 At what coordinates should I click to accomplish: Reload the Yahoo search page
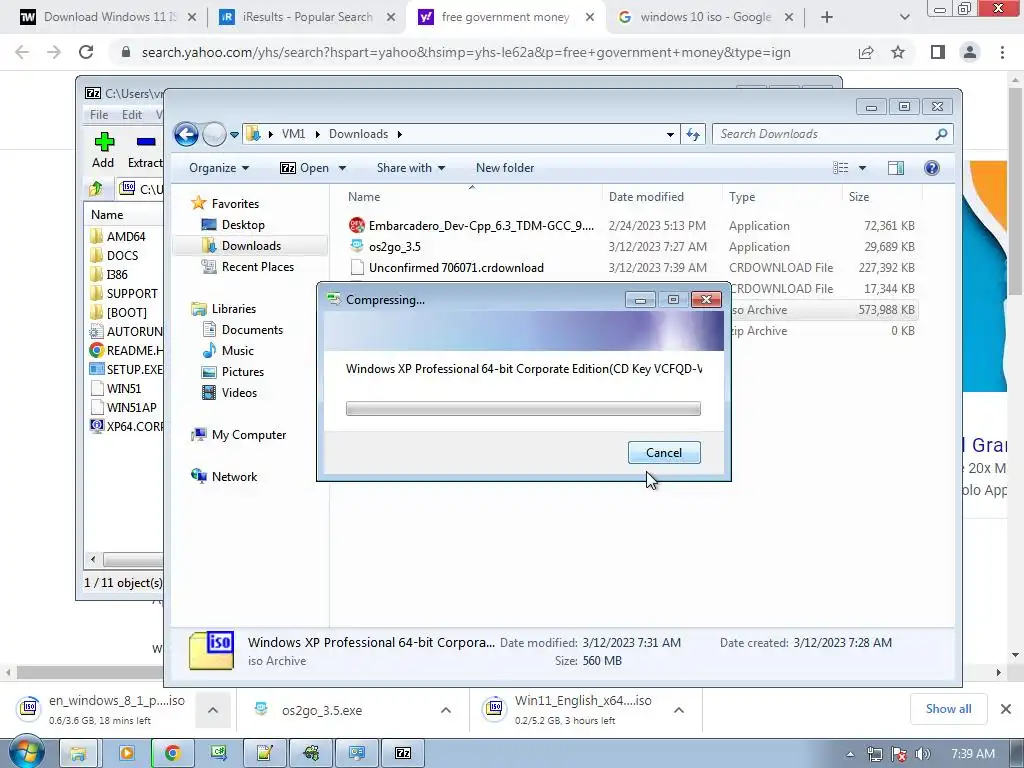(x=86, y=52)
